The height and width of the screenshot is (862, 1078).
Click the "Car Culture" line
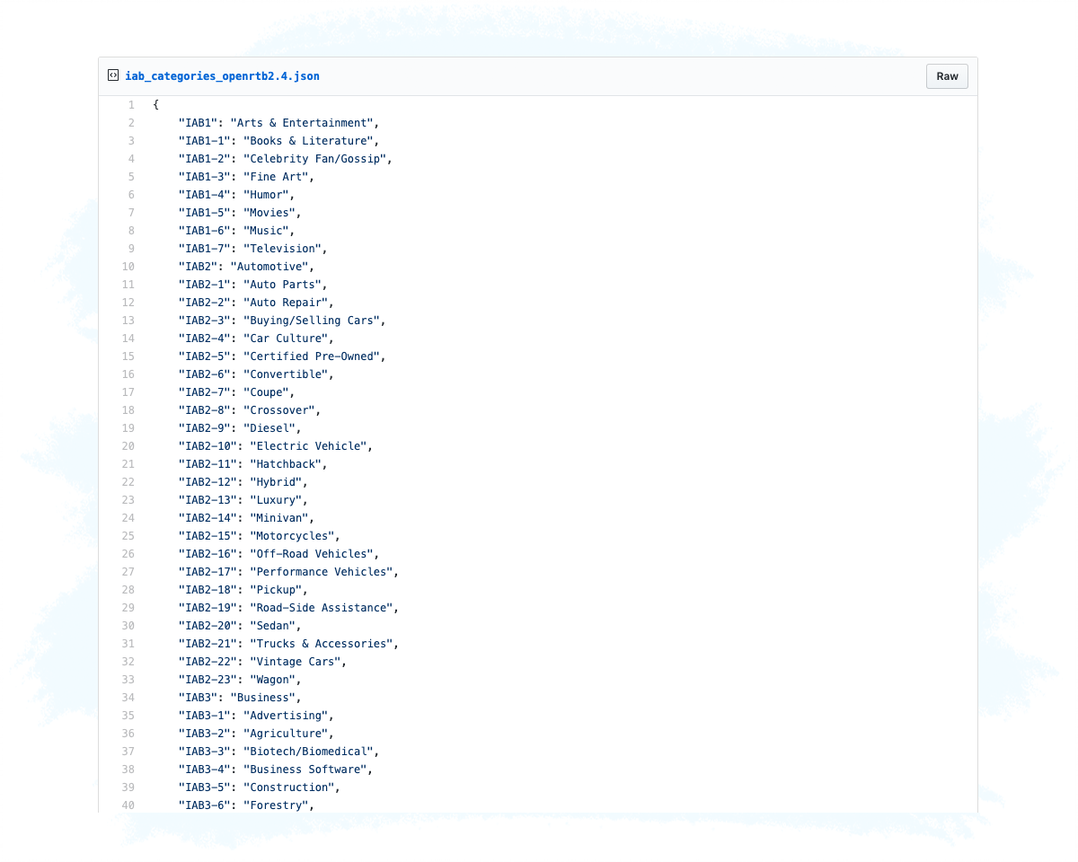click(x=256, y=339)
